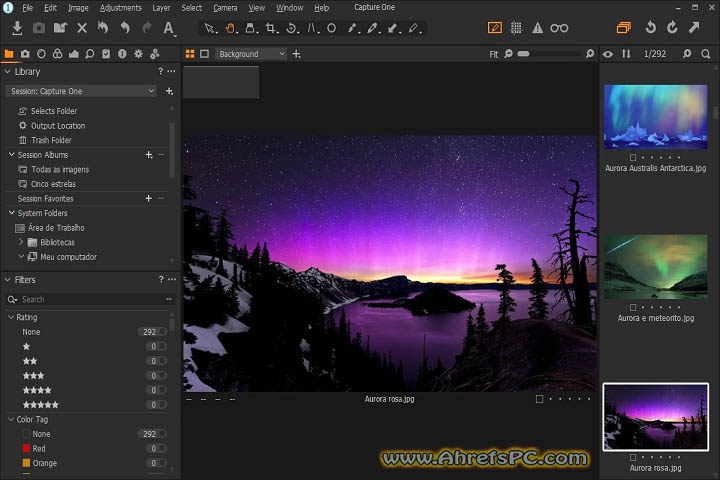The width and height of the screenshot is (720, 480).
Task: Open the Lens tool tab
Action: click(41, 54)
